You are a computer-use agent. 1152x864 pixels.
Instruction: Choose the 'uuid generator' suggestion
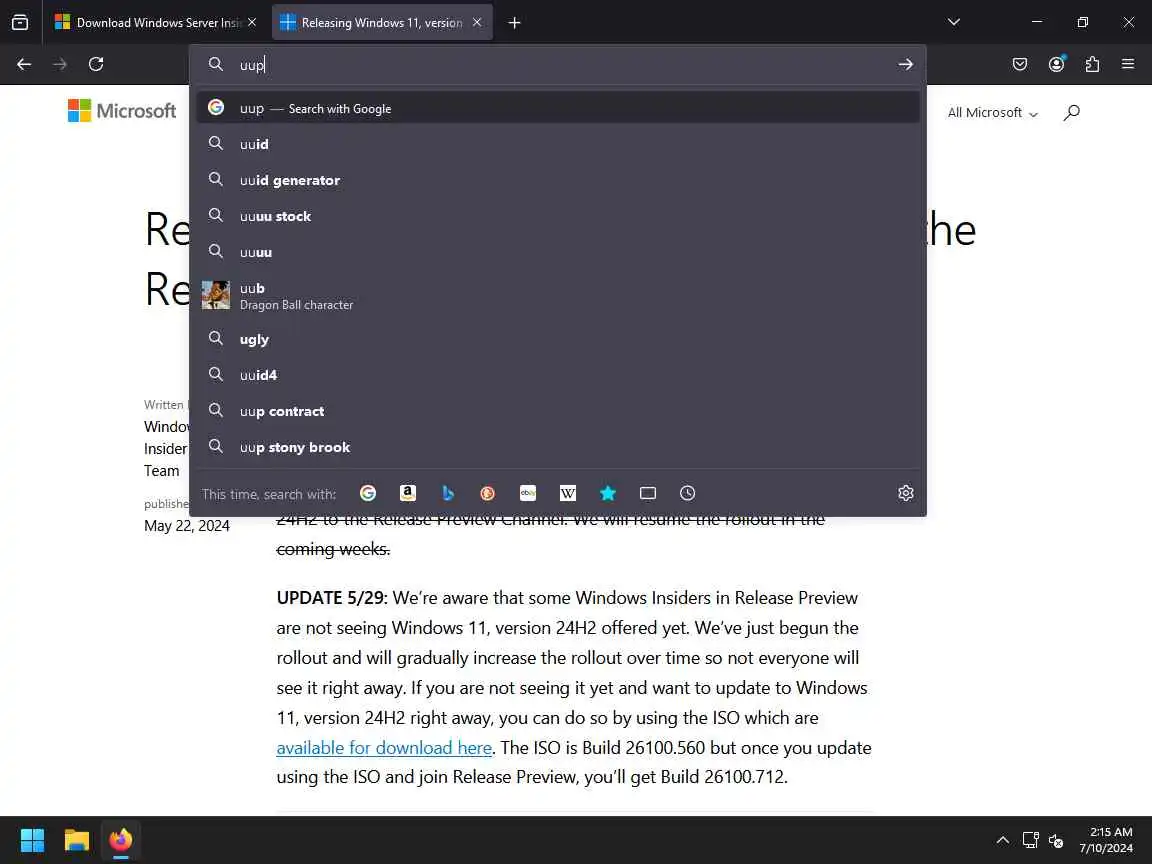pyautogui.click(x=558, y=180)
